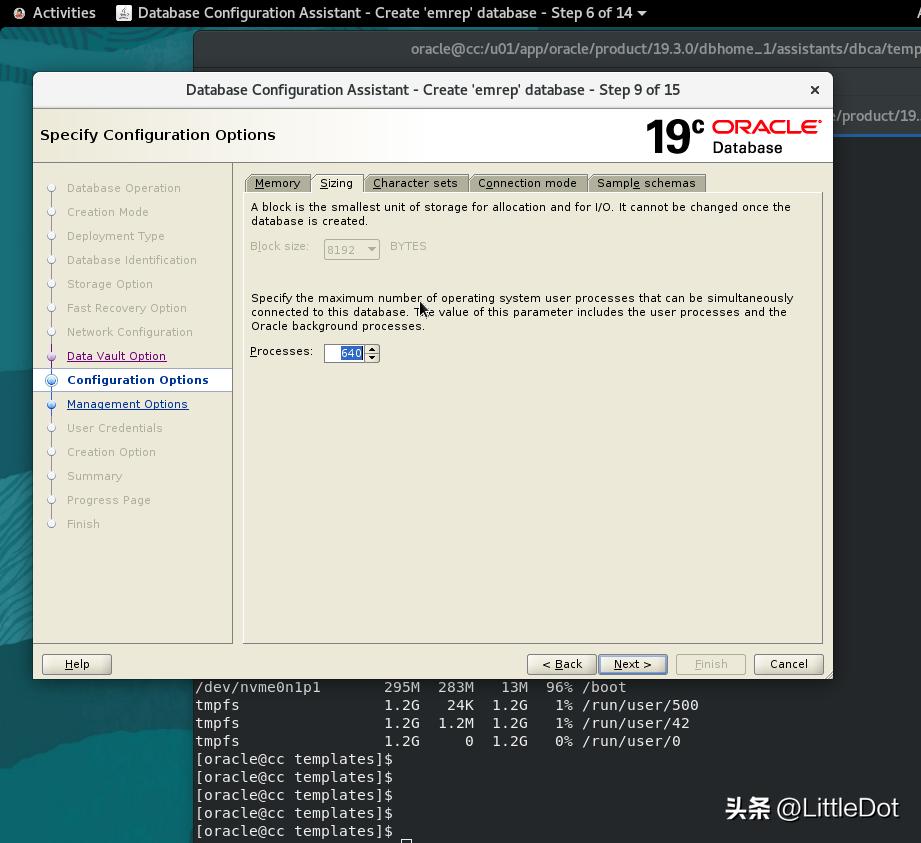Click the /dev/nvme0n1p1 line in terminal
The width and height of the screenshot is (921, 843).
pyautogui.click(x=411, y=687)
